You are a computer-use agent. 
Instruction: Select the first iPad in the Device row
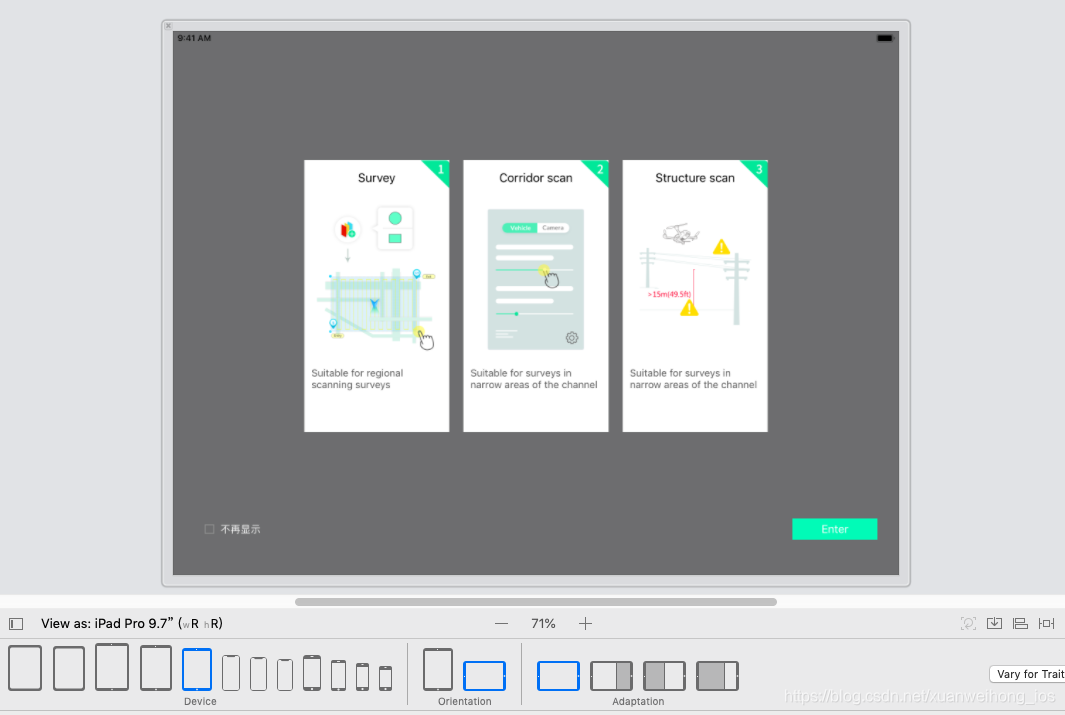(25, 668)
